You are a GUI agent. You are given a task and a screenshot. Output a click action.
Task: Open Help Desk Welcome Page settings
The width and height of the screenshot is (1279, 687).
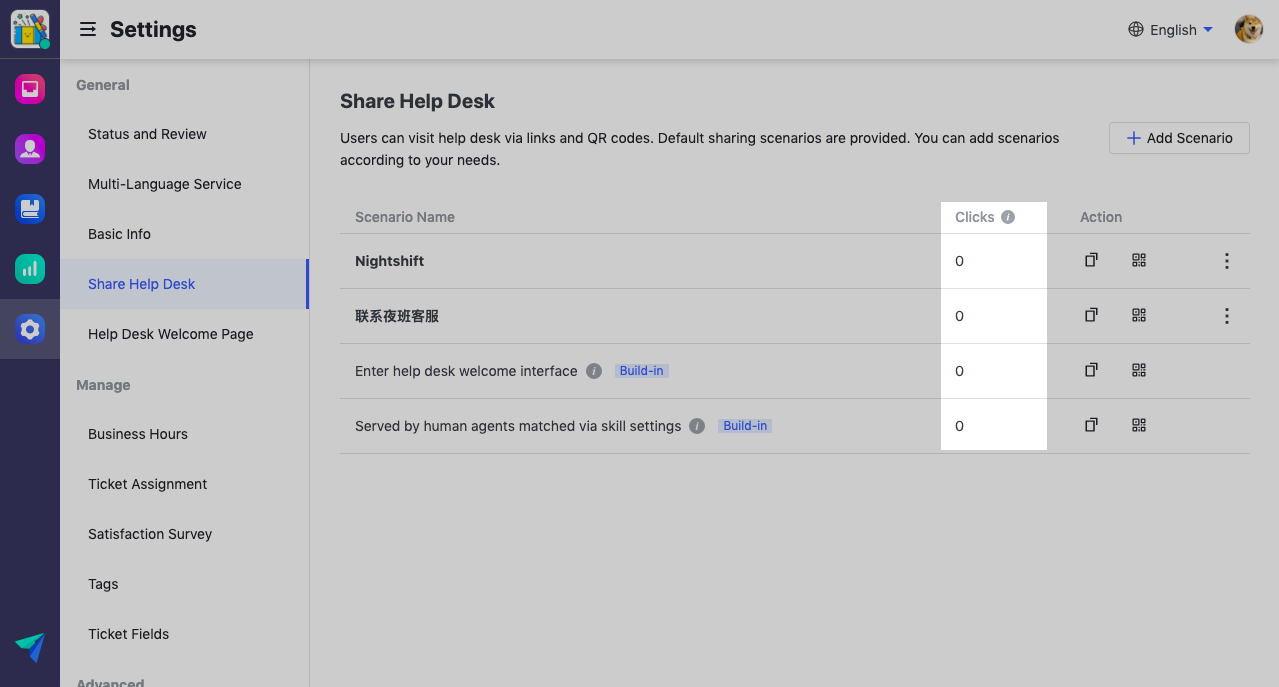pyautogui.click(x=170, y=334)
